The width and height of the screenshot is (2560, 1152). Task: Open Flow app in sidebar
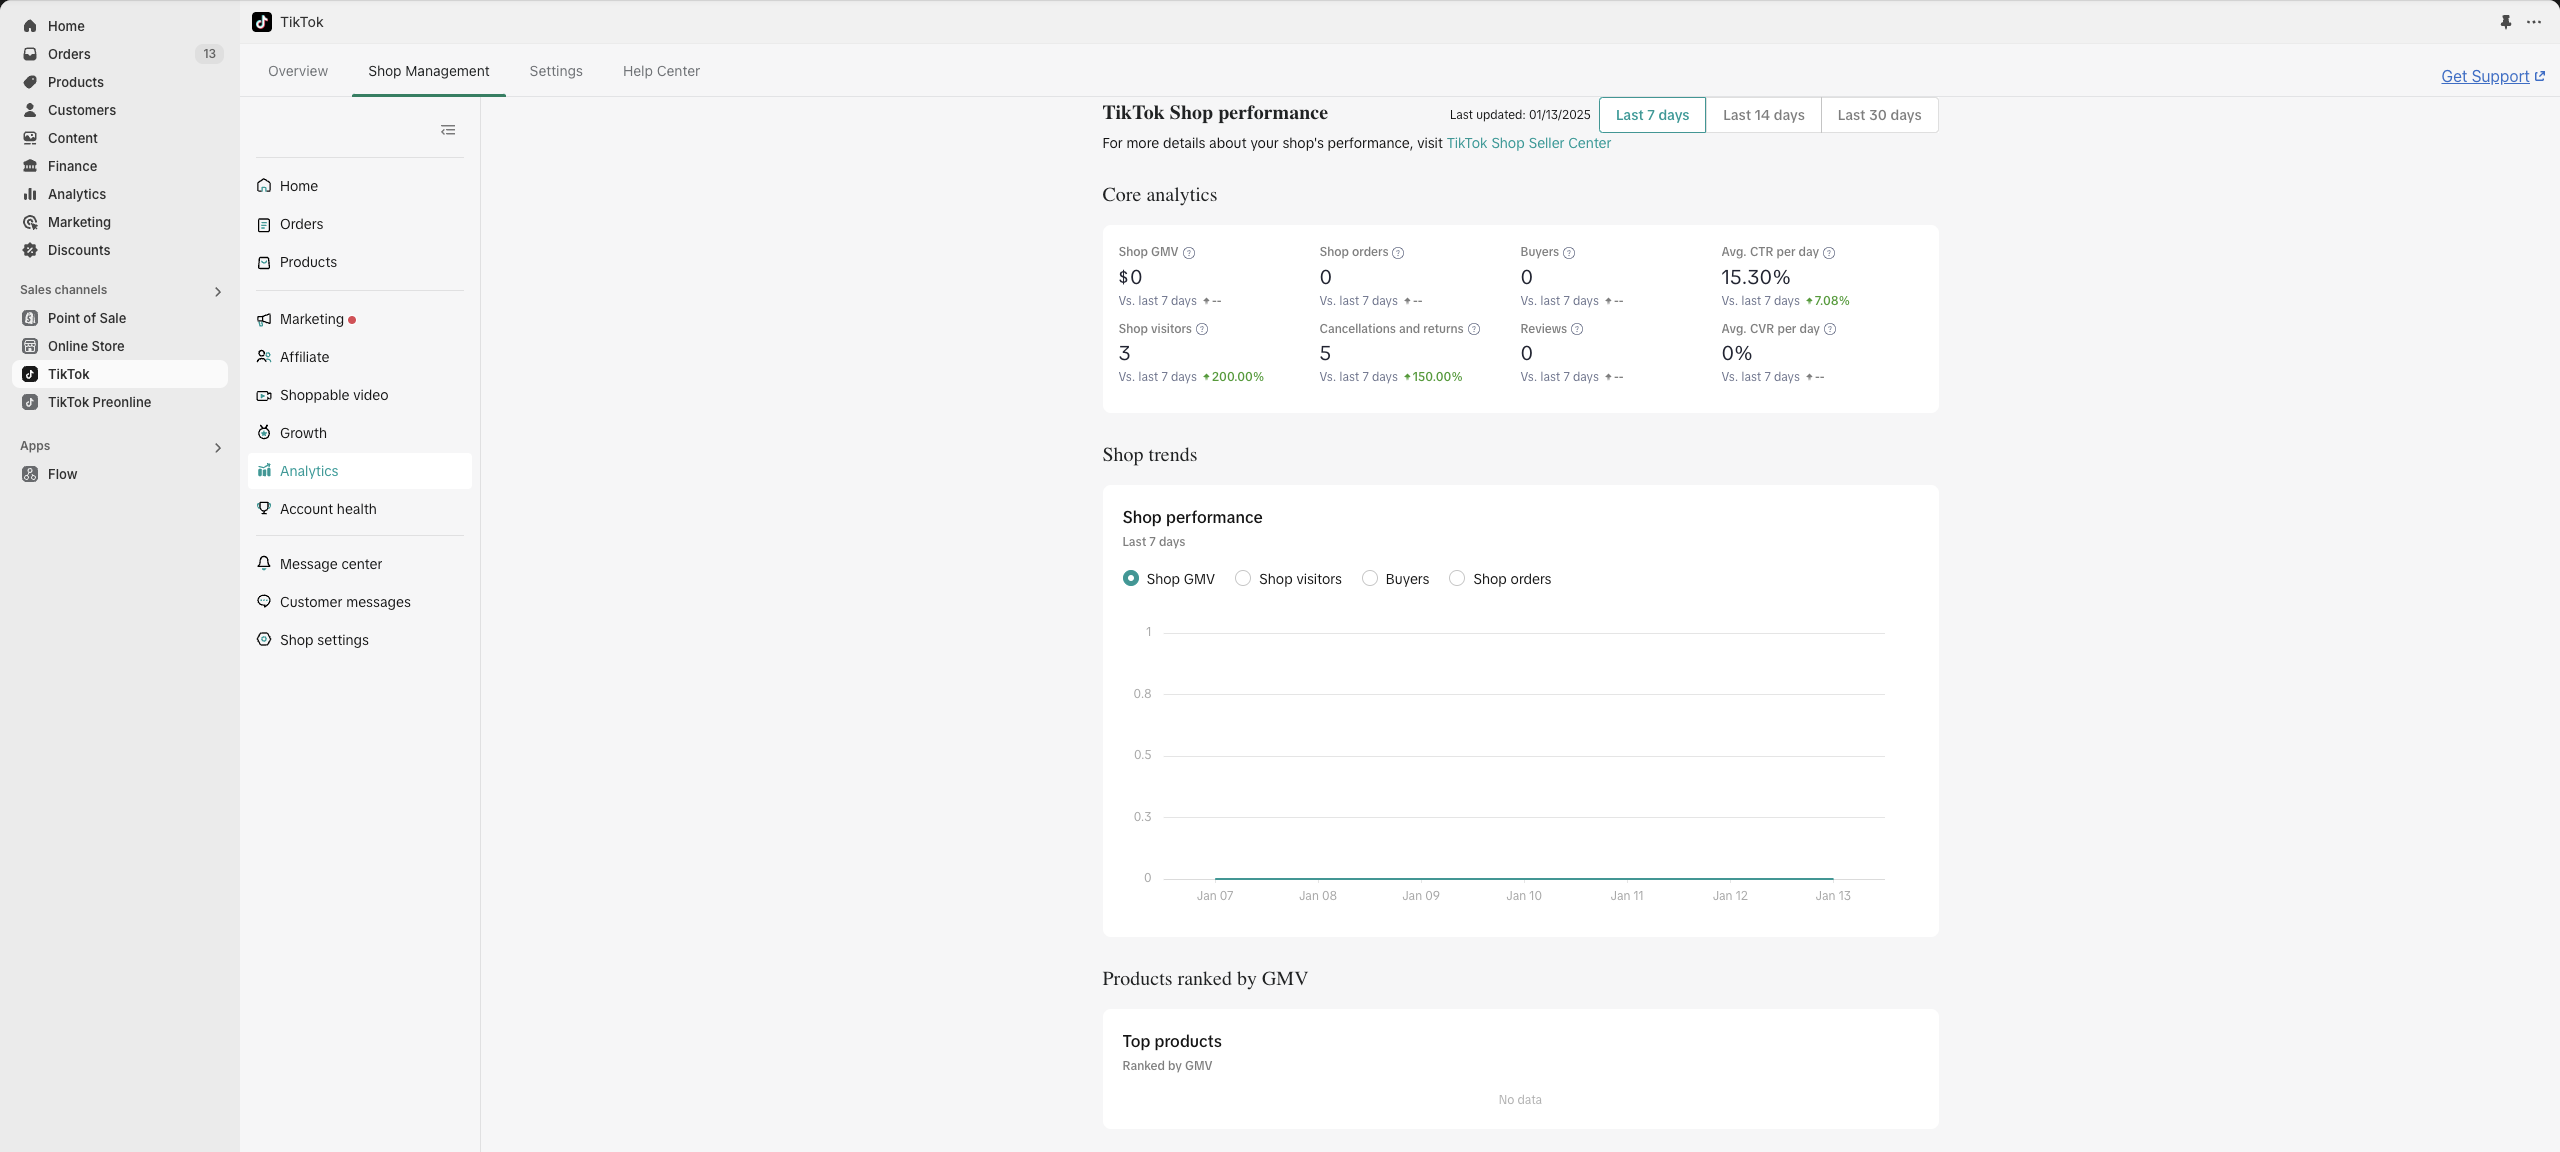62,474
